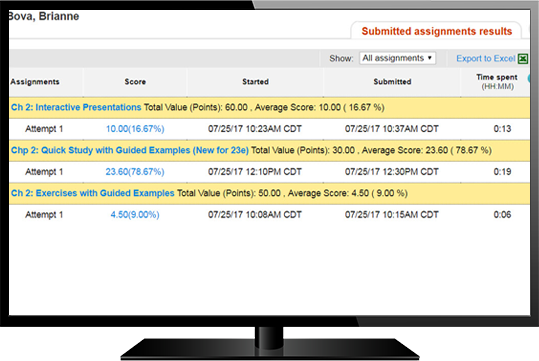Click the Excel icon beside Export to Excel

[523, 59]
